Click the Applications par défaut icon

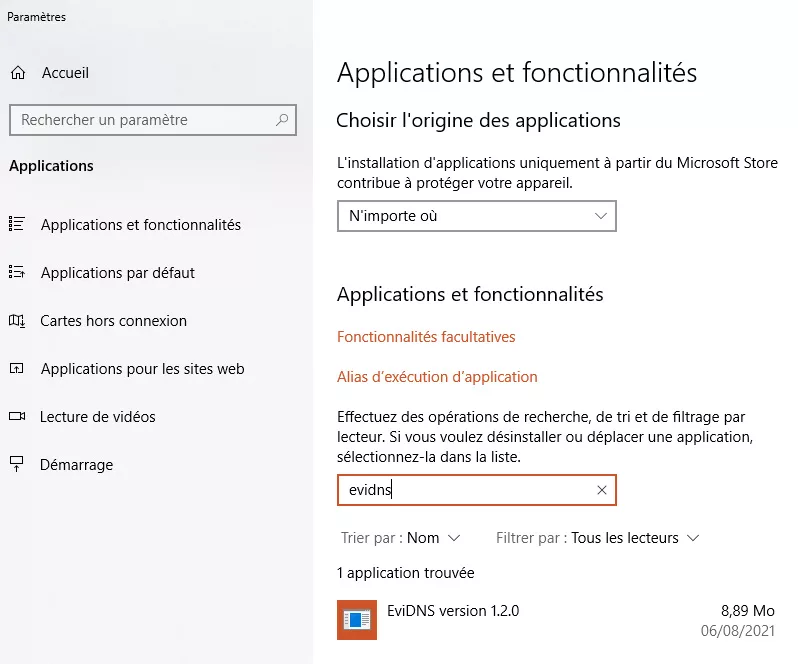click(16, 273)
